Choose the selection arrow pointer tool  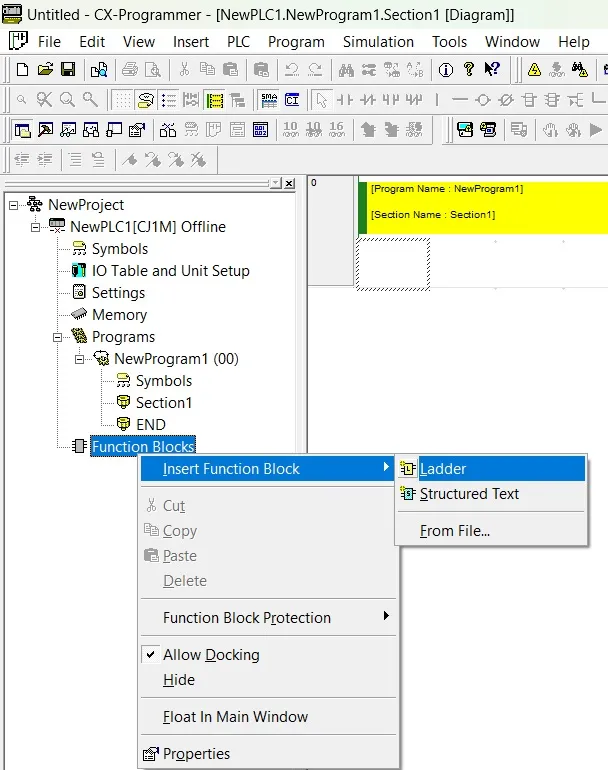(x=321, y=100)
